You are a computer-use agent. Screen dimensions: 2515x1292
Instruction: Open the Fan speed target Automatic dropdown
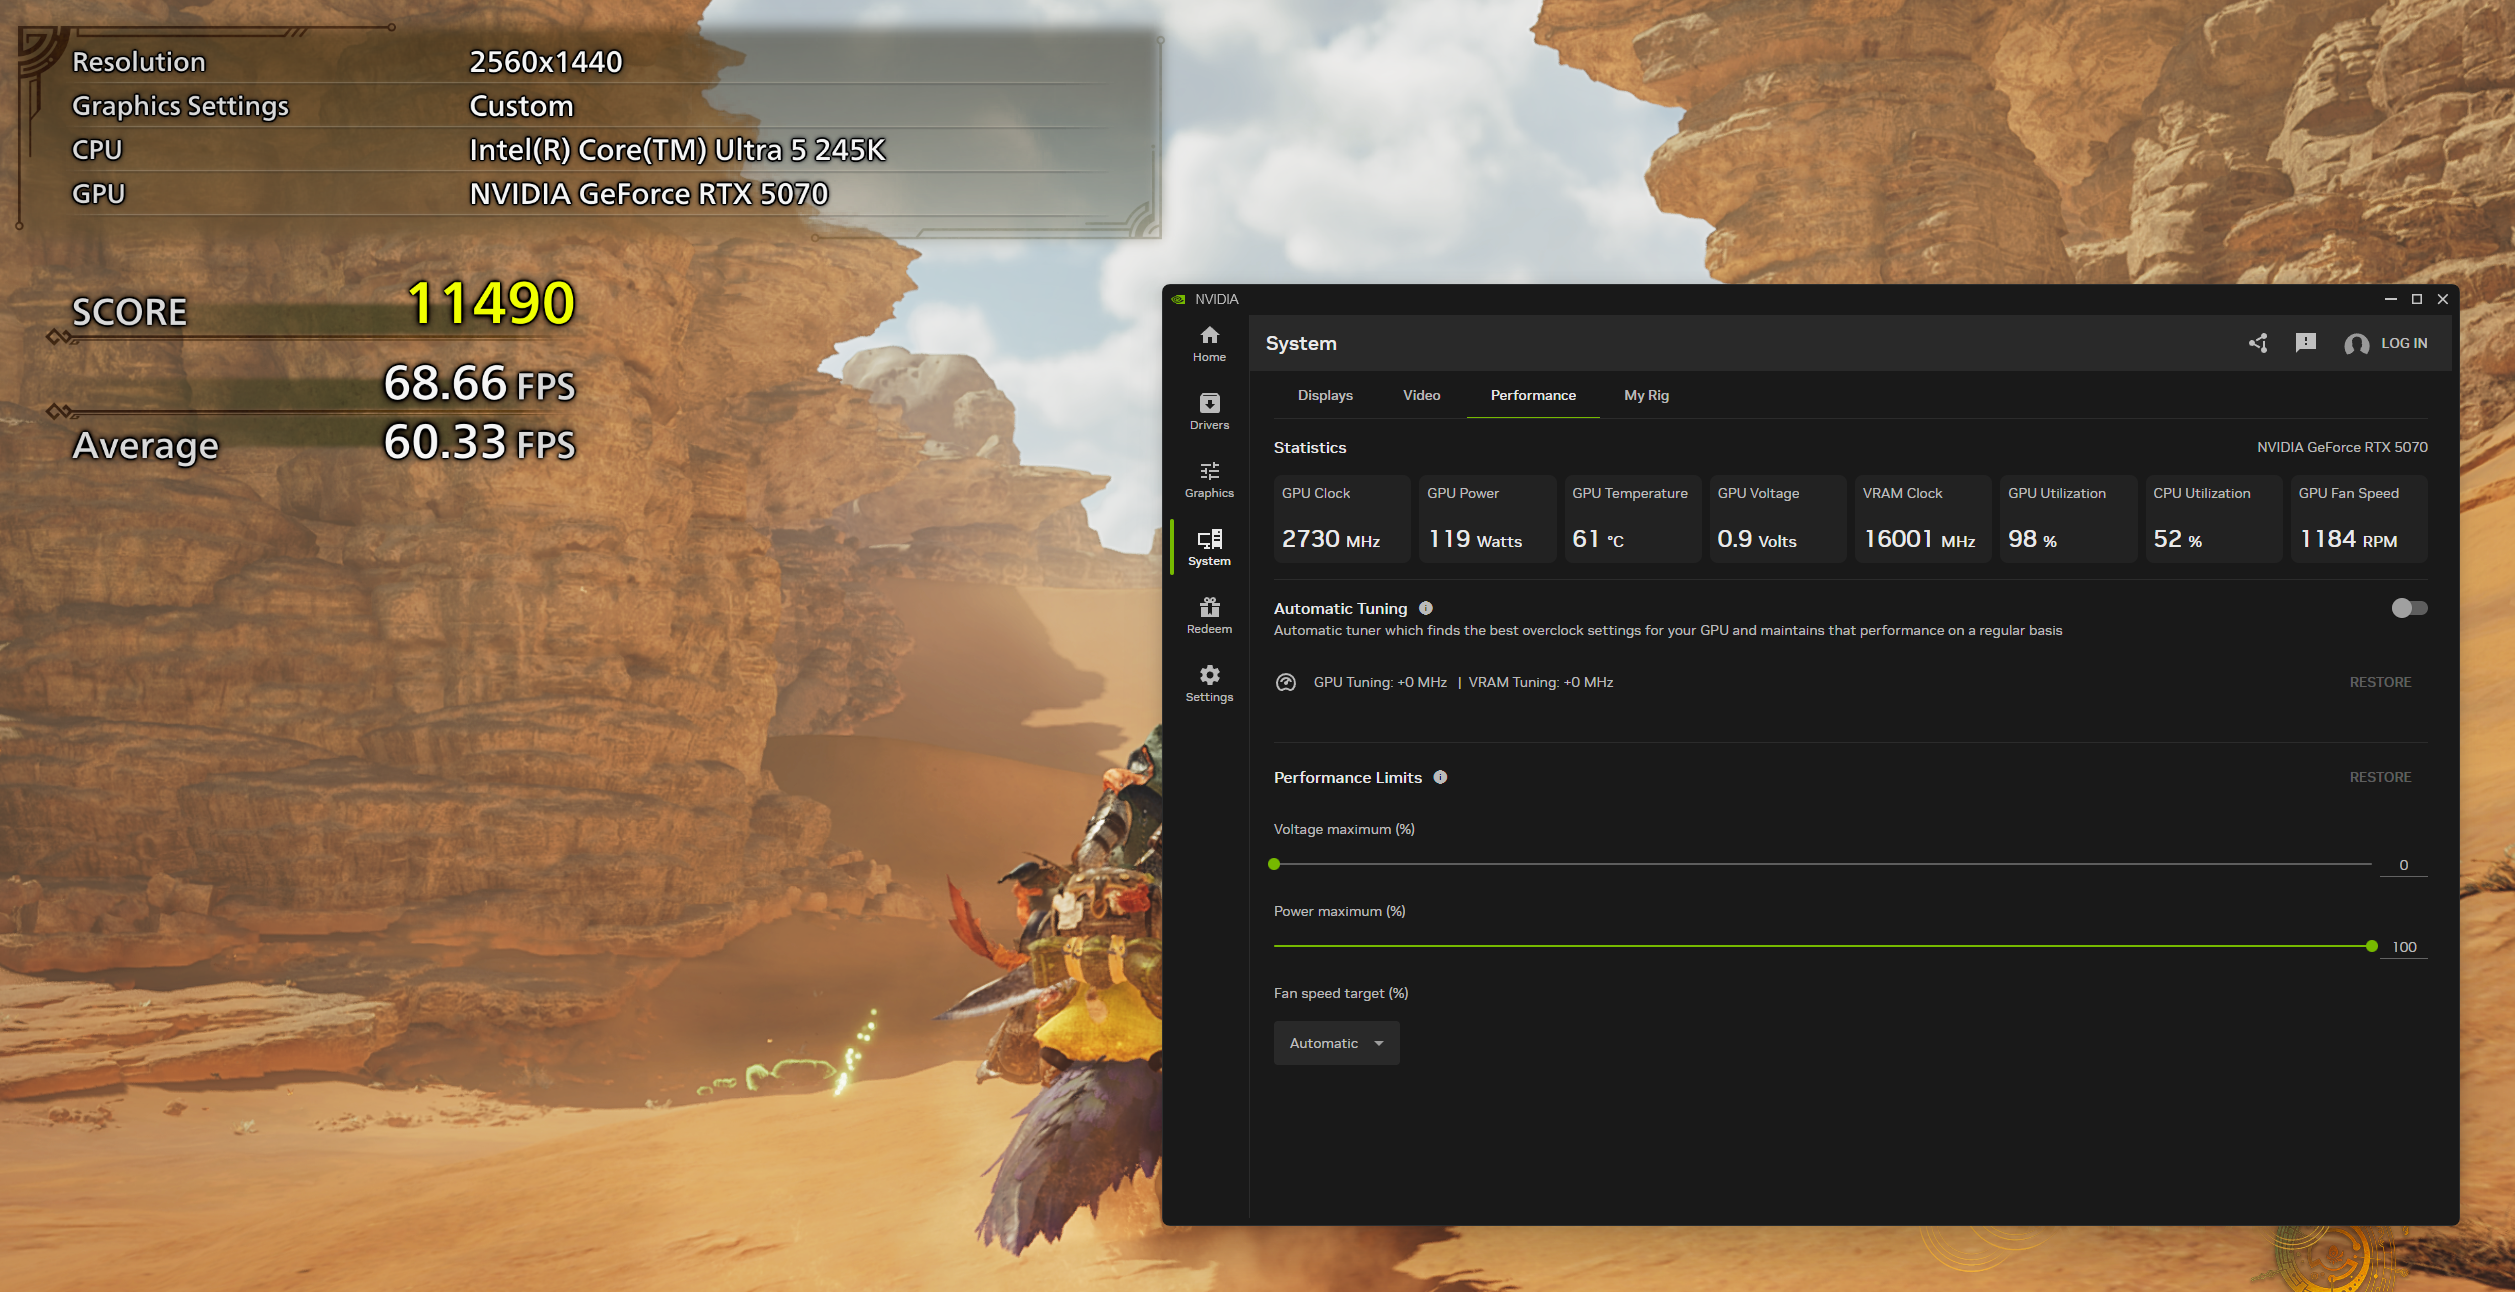[x=1336, y=1043]
